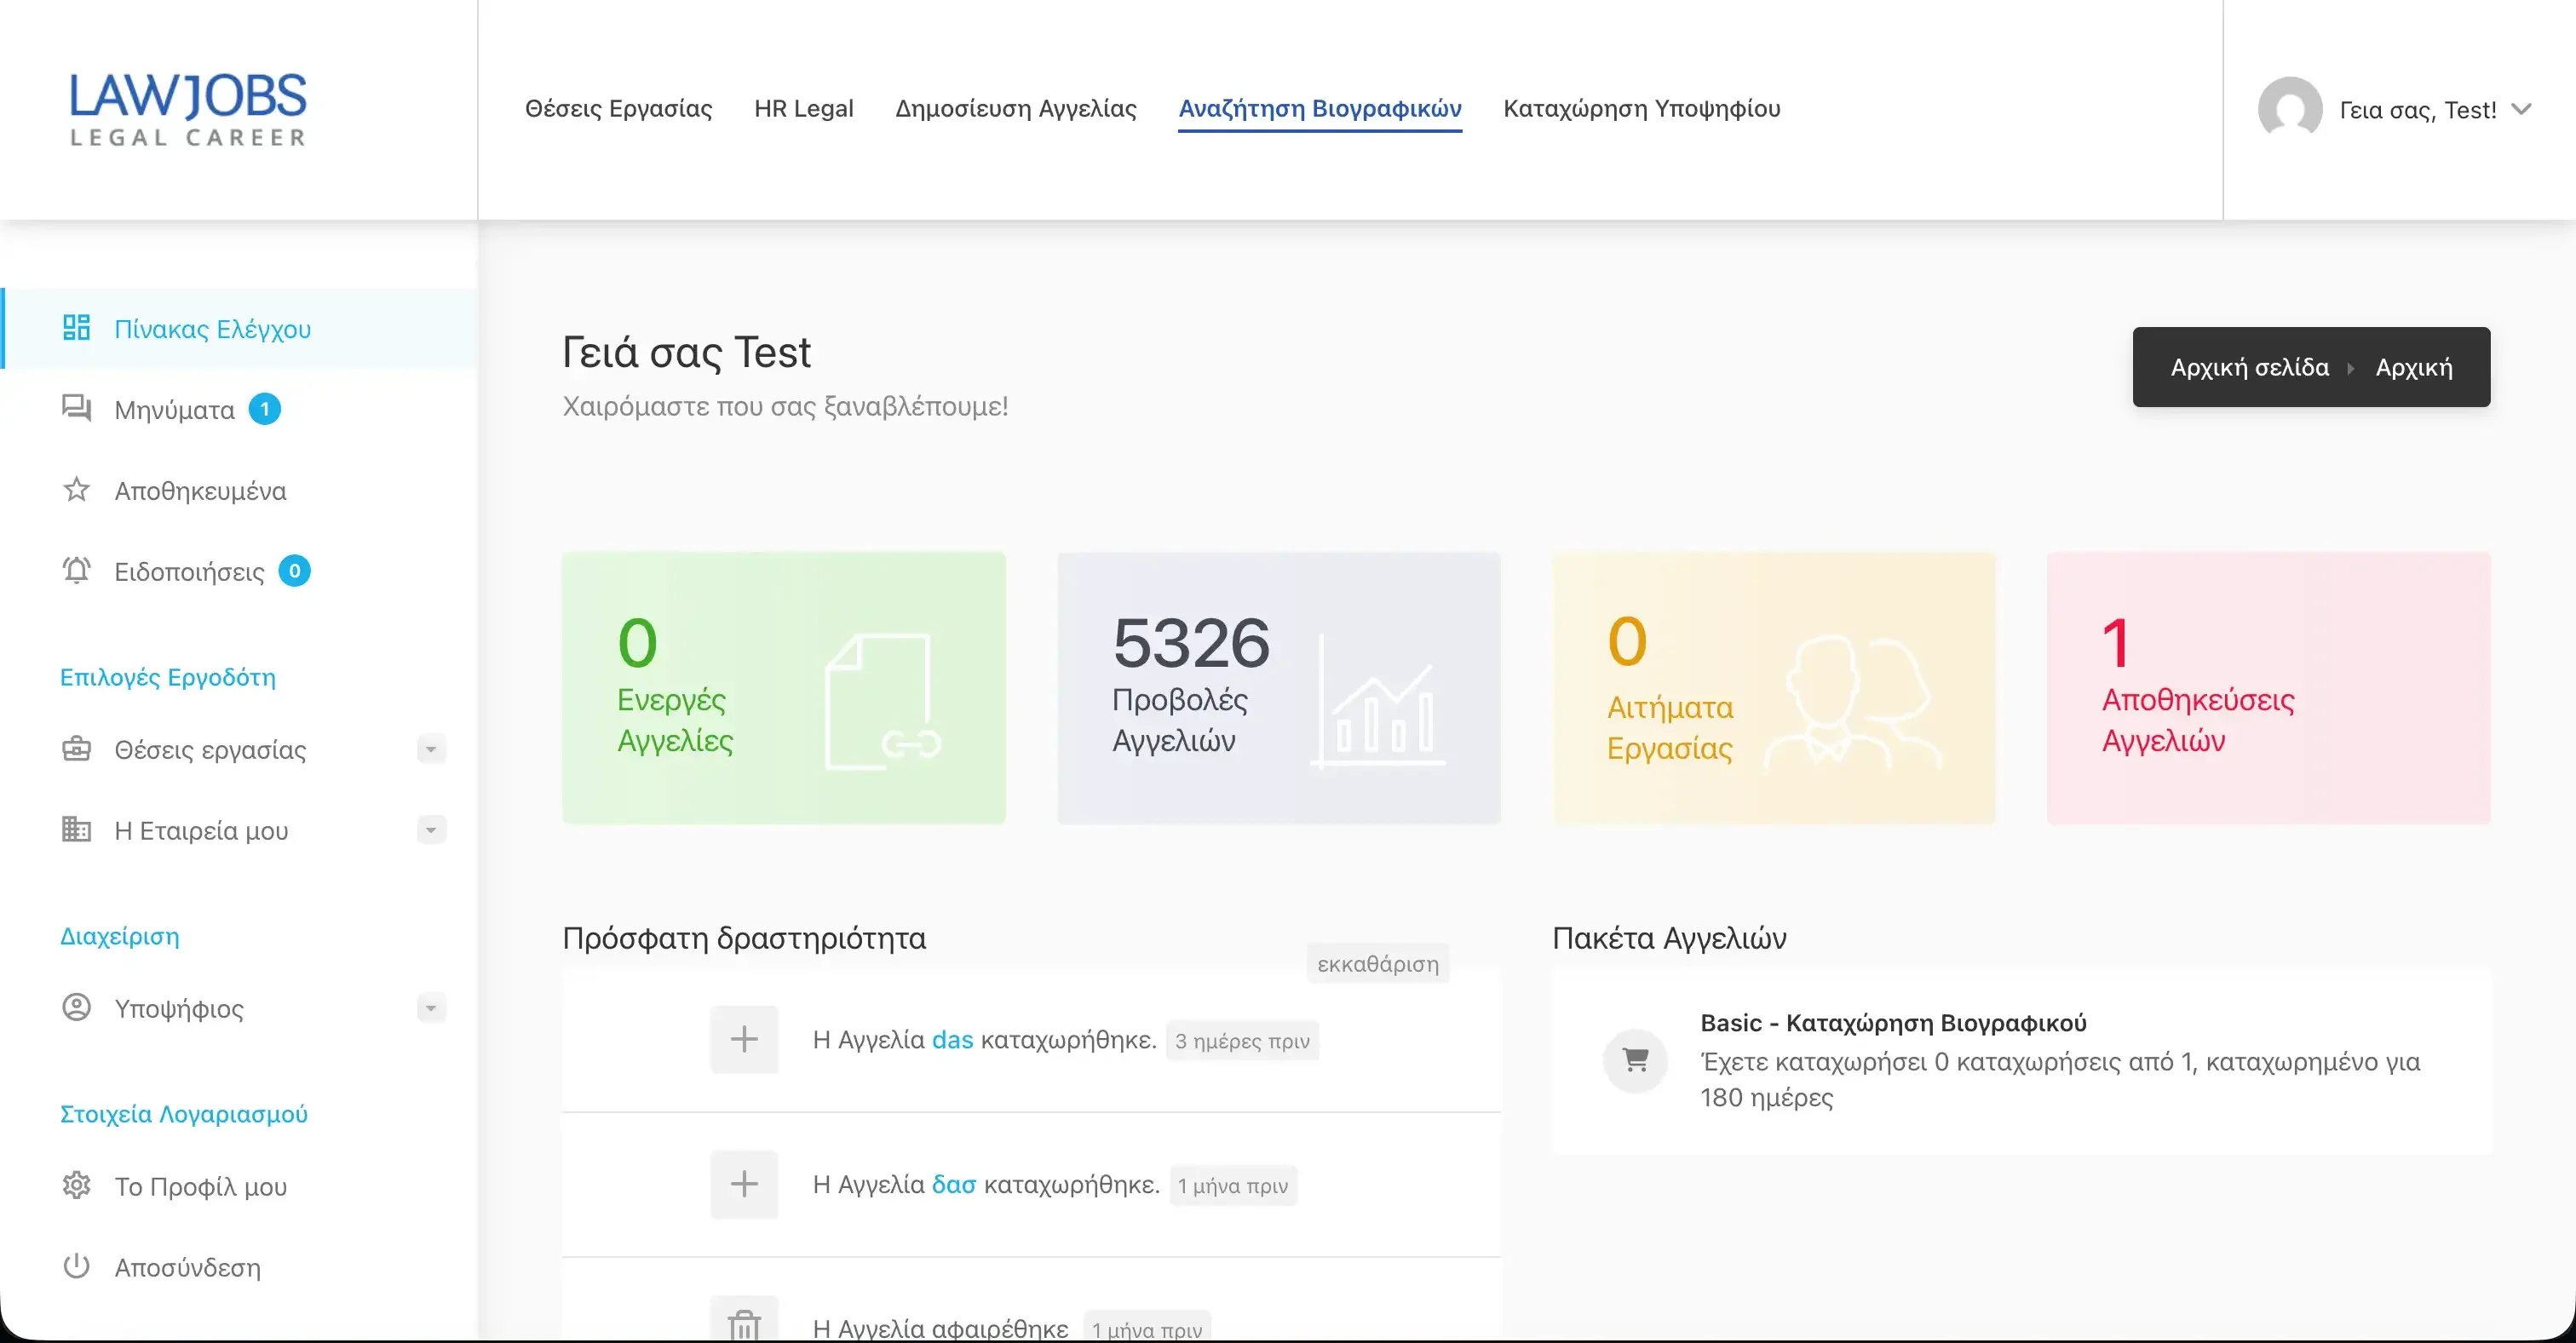Click Αρχική breadcrumb item
Screen dimensions: 2576x1343
2414,367
